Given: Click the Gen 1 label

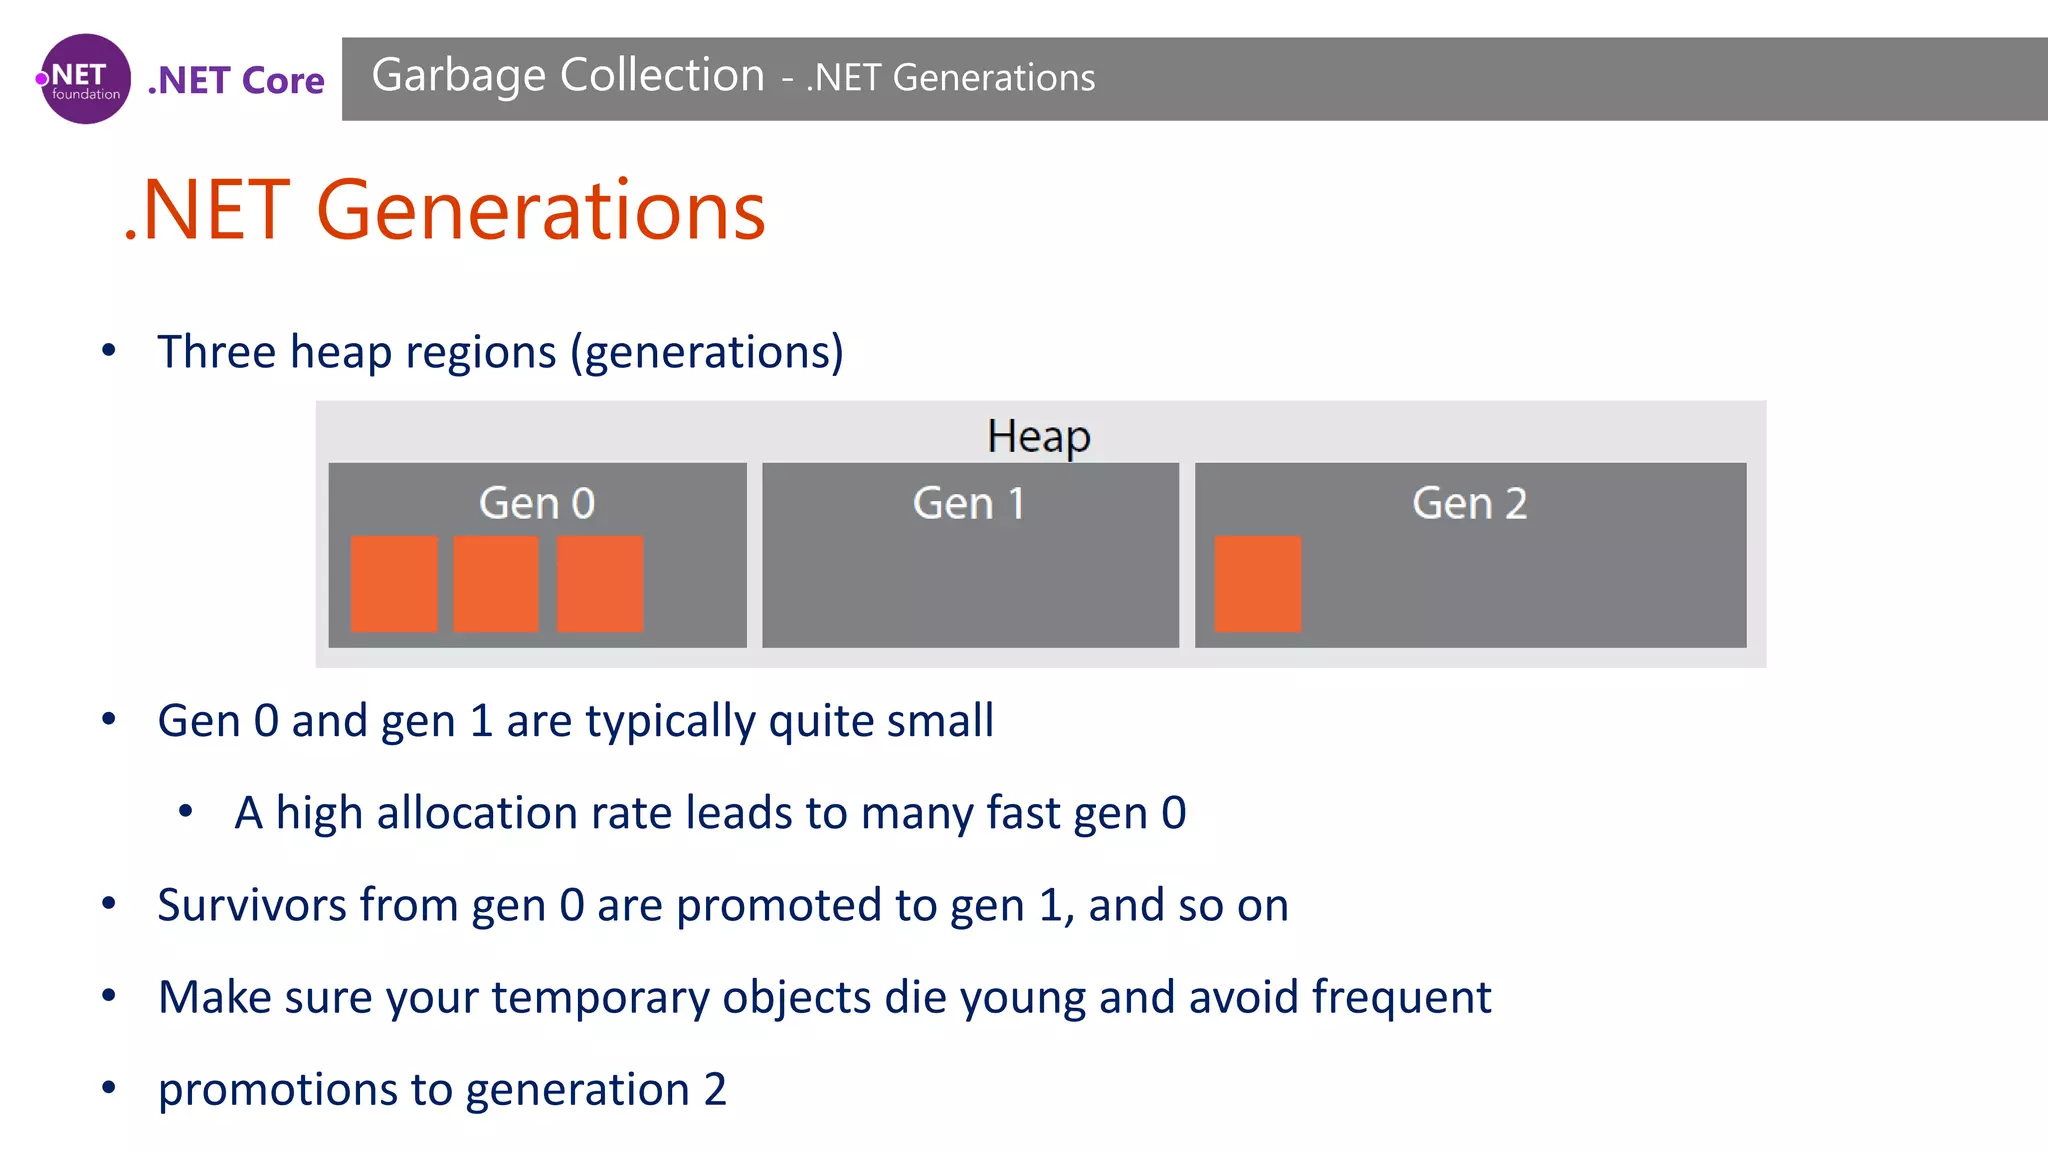Looking at the screenshot, I should [x=969, y=503].
